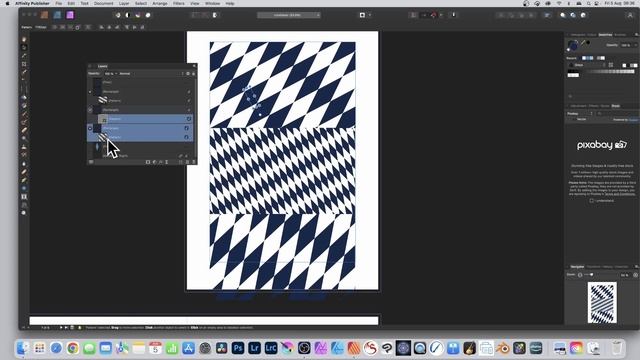
Task: Apply Auto White Balance toolbar icon
Action: (x=148, y=15)
